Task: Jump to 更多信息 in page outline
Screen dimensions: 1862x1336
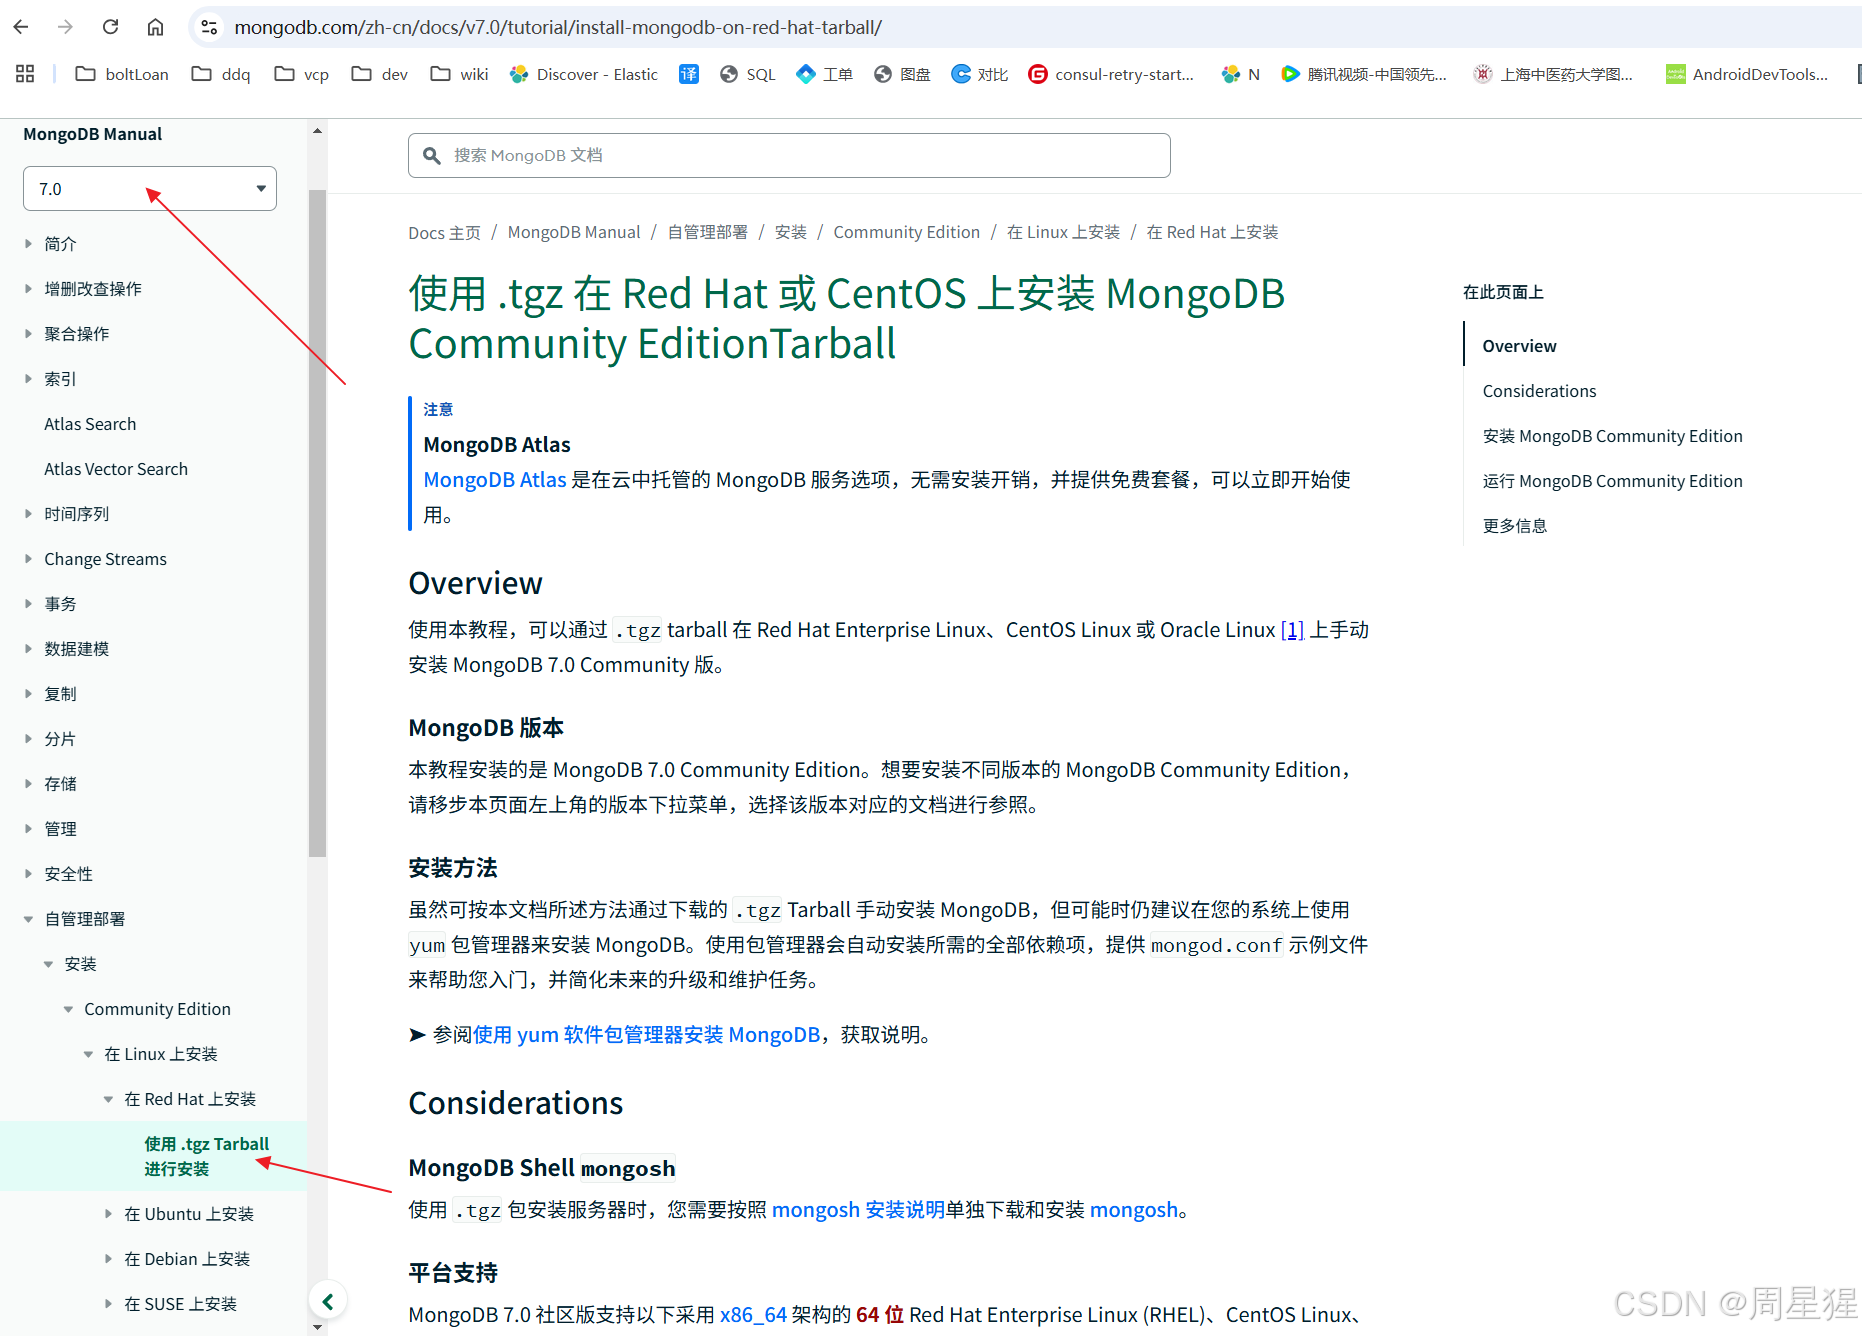Action: pos(1514,526)
